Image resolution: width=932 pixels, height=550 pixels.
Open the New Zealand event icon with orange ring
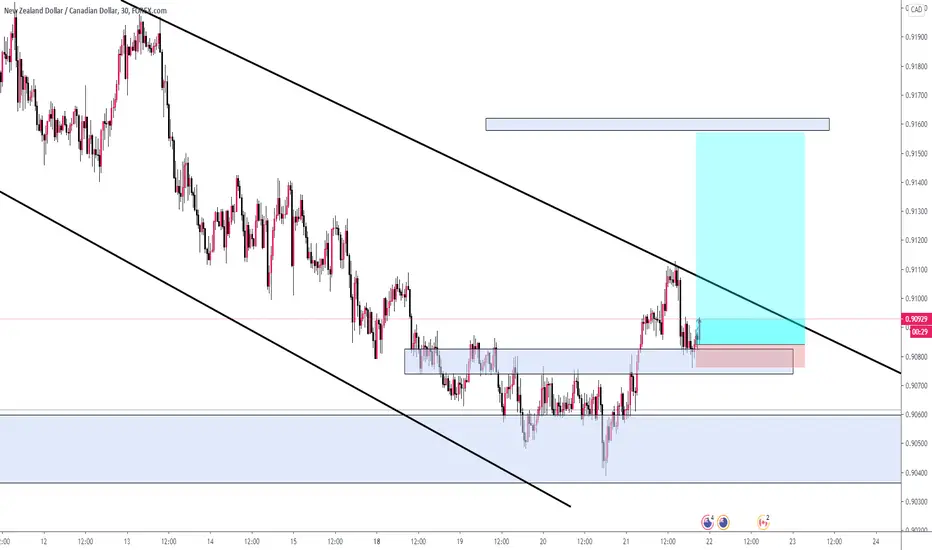click(x=723, y=523)
